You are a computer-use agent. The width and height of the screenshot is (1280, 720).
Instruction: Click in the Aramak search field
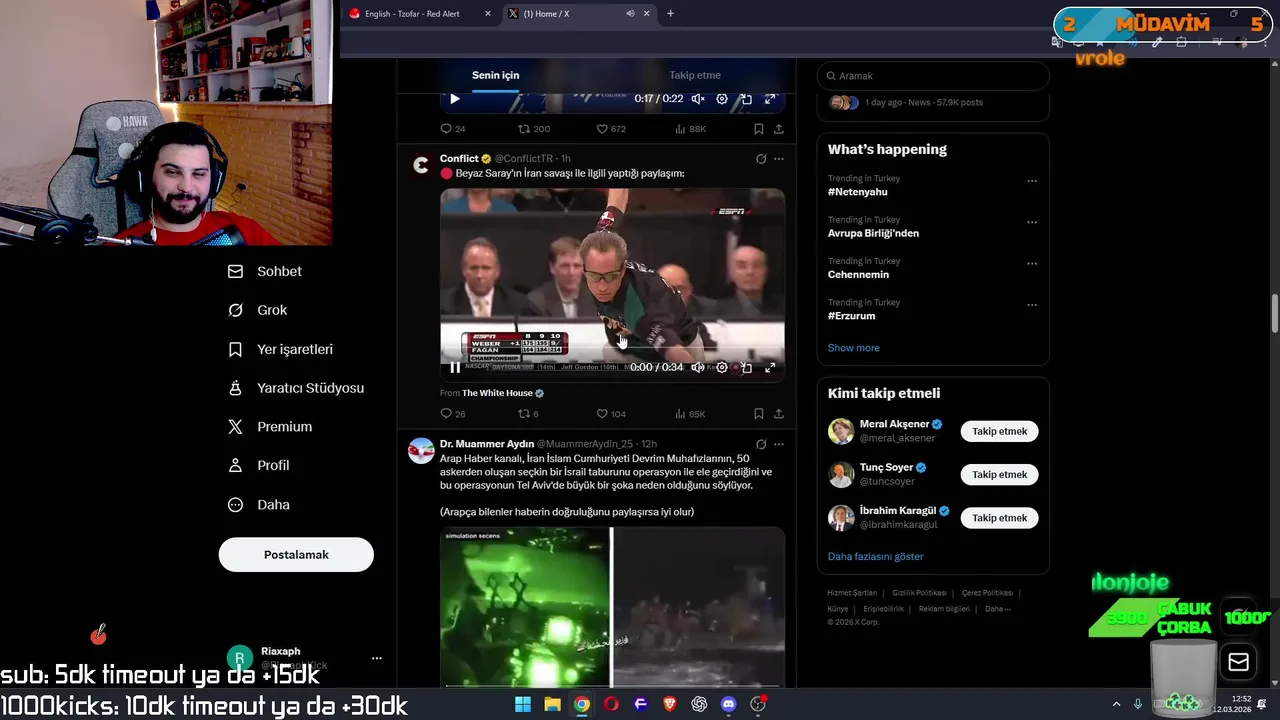[x=933, y=76]
